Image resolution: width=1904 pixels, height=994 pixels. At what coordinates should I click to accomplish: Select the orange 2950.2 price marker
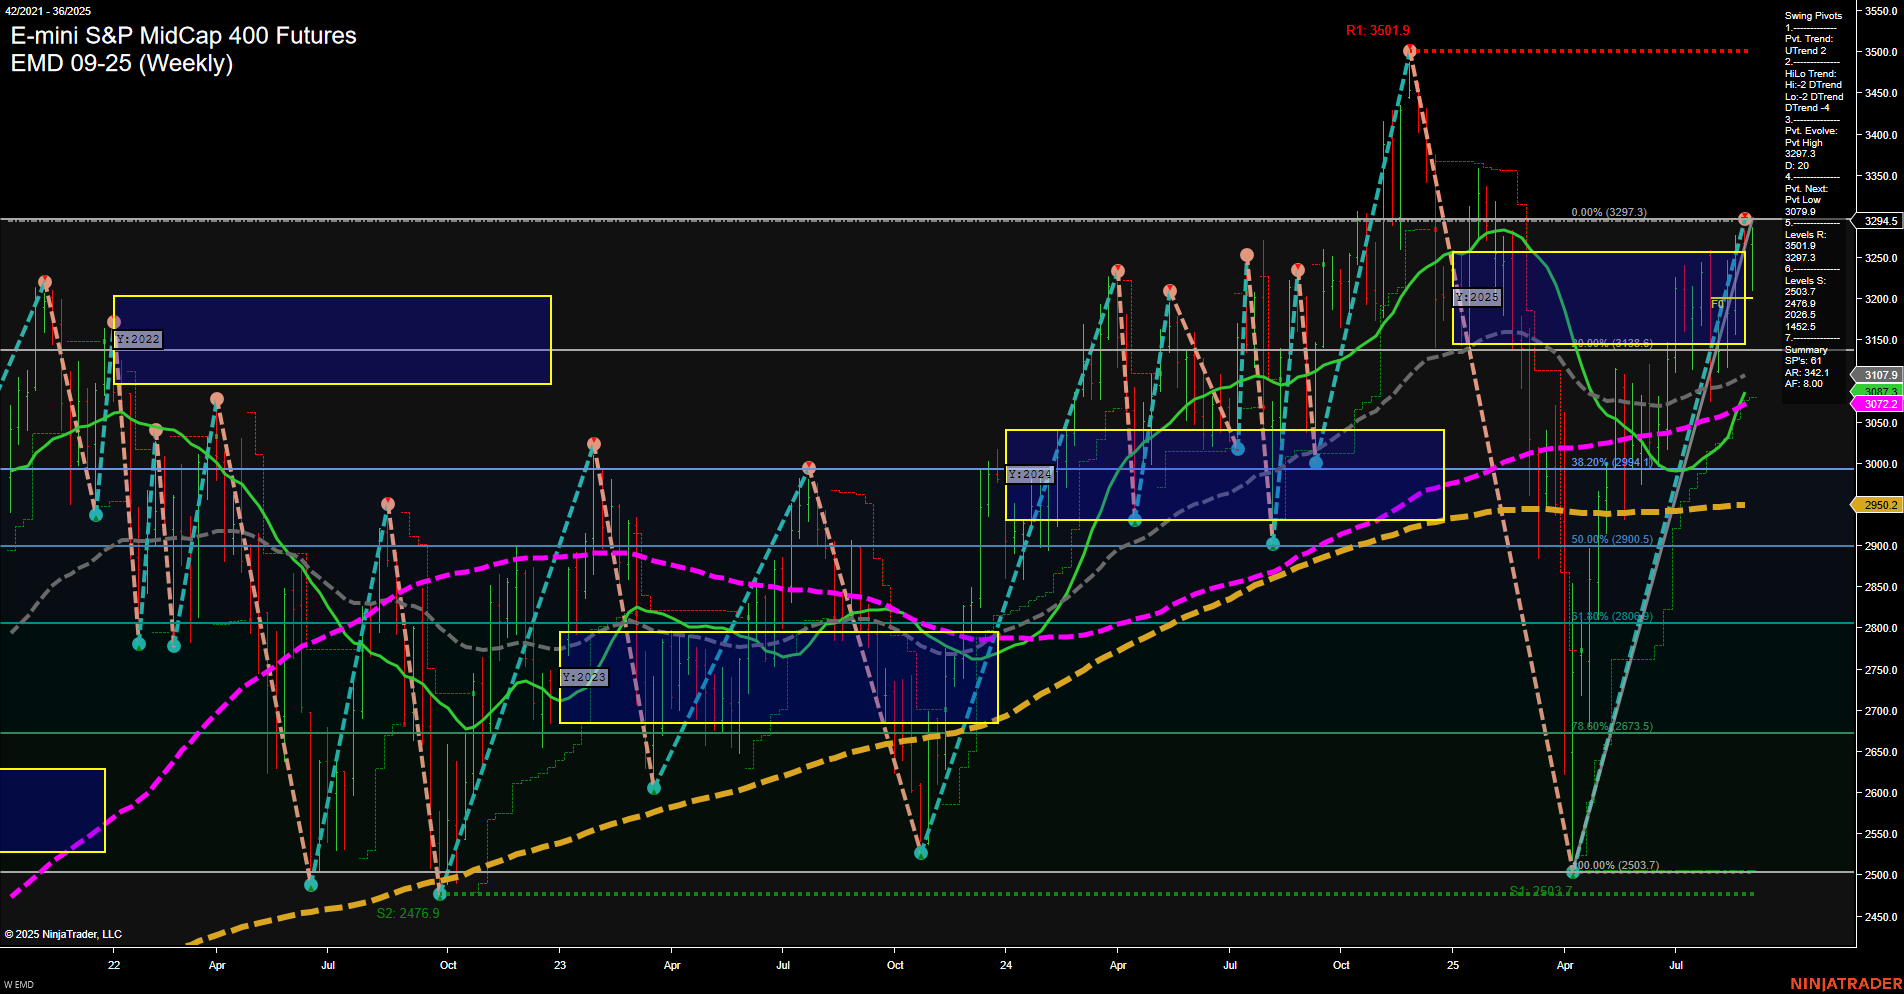[1878, 504]
